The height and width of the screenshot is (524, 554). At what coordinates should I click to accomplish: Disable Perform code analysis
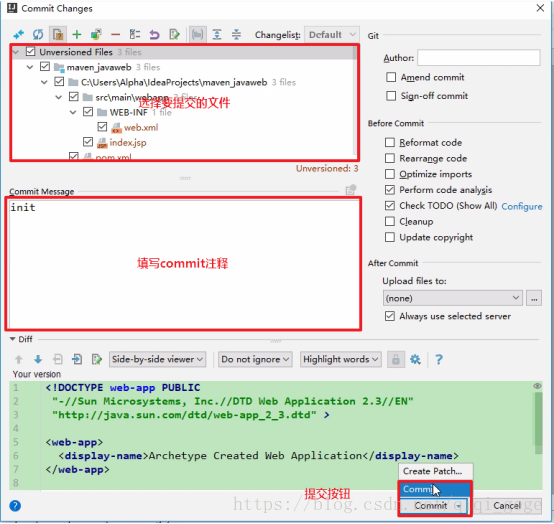pyautogui.click(x=390, y=190)
